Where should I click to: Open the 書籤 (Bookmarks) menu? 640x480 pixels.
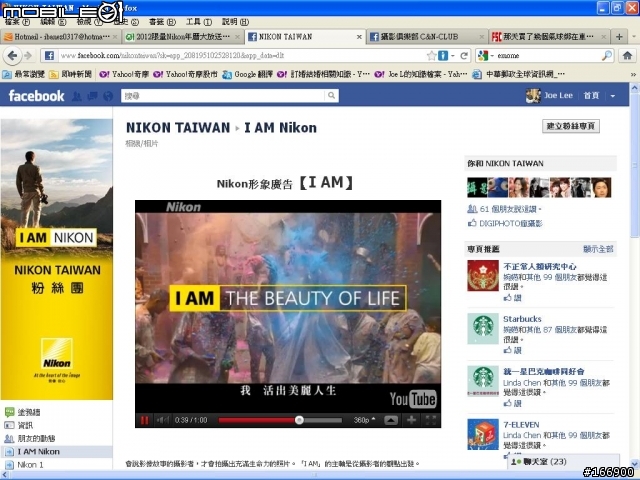tap(162, 22)
